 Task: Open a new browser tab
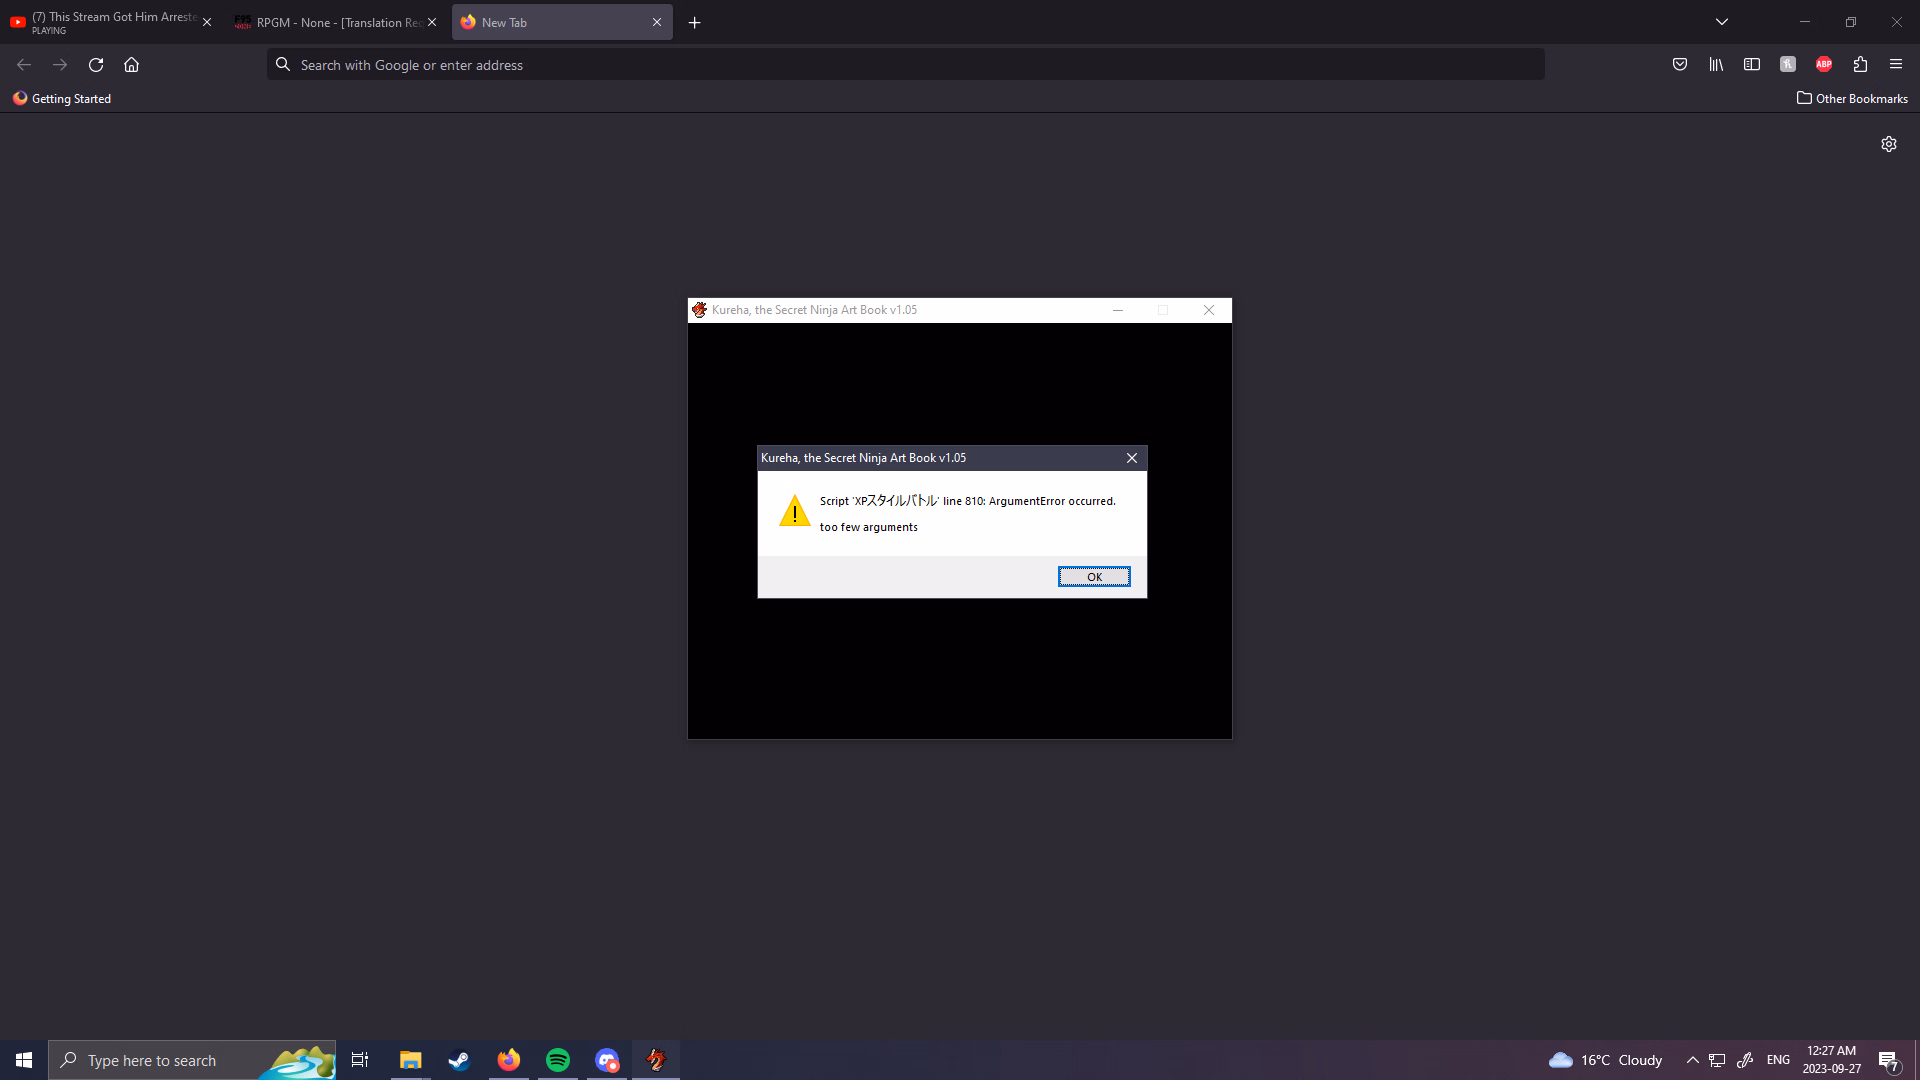(695, 22)
